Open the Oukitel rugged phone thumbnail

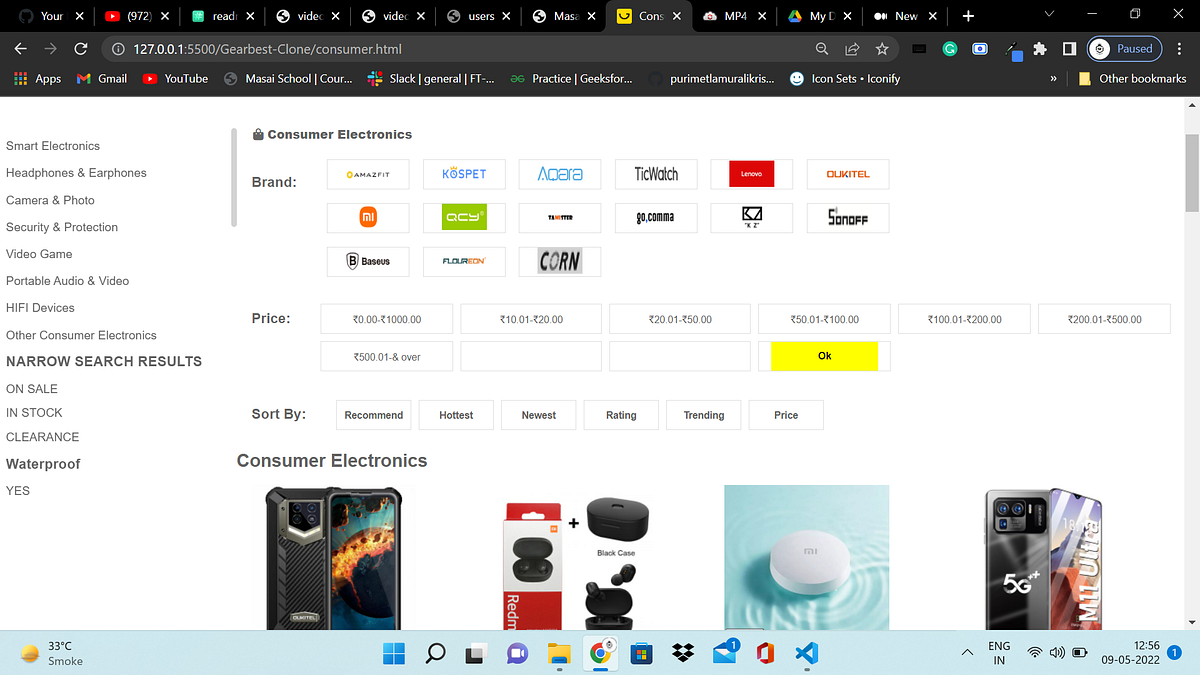pos(333,558)
